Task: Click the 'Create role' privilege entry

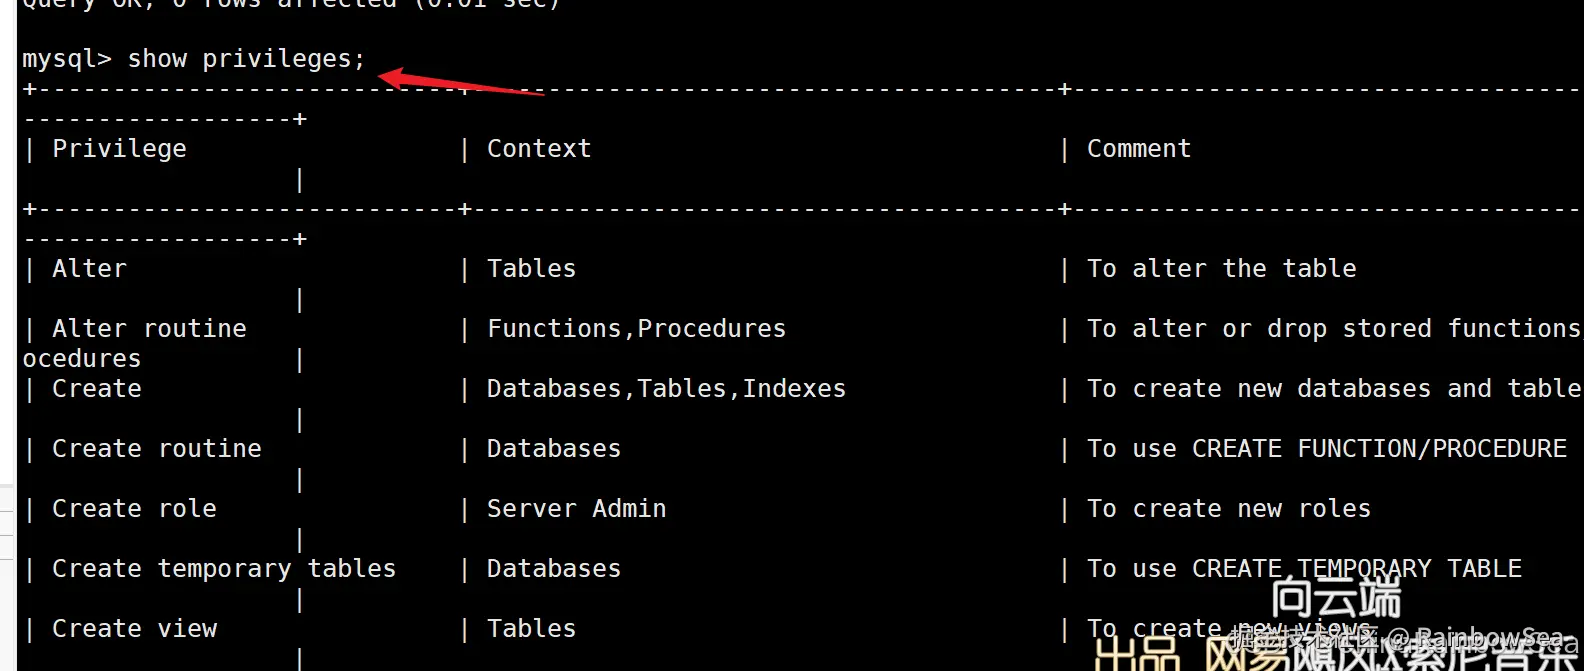Action: 134,509
